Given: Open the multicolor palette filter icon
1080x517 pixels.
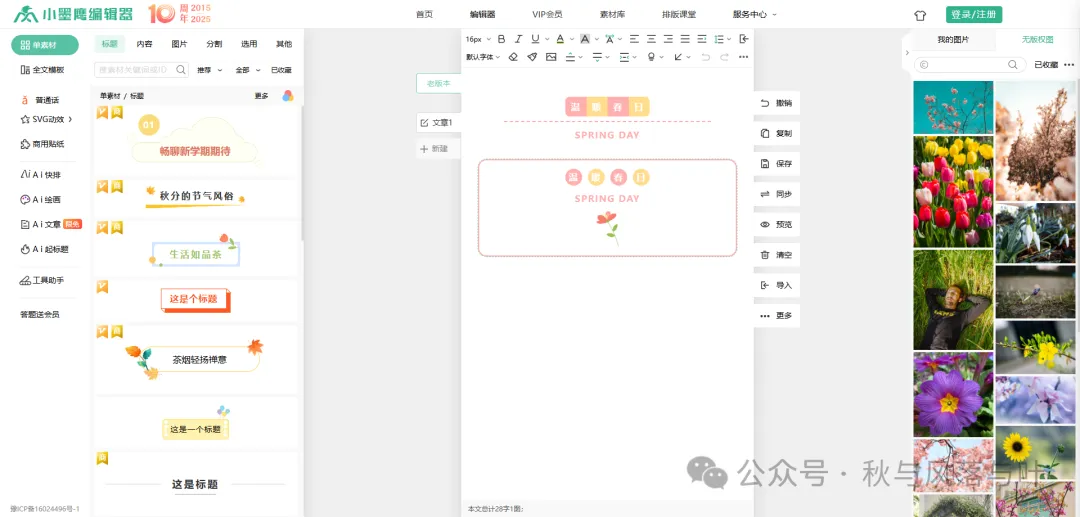Looking at the screenshot, I should (288, 96).
